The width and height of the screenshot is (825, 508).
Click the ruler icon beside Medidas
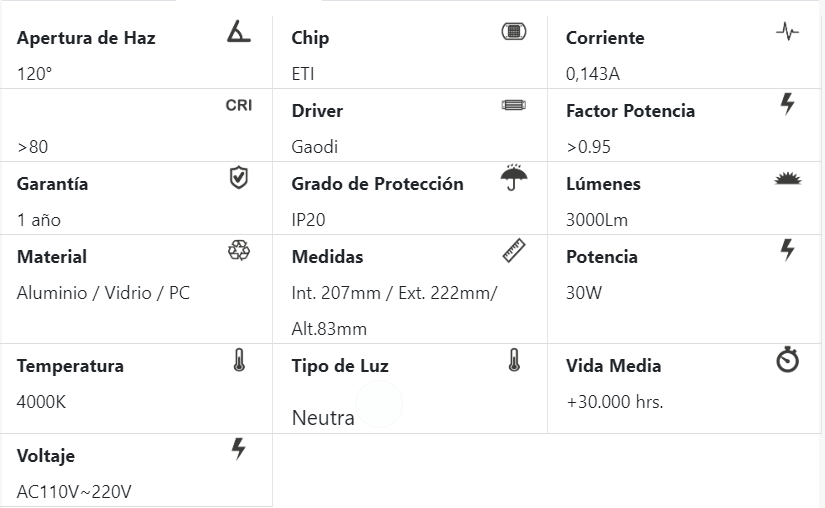[x=514, y=250]
